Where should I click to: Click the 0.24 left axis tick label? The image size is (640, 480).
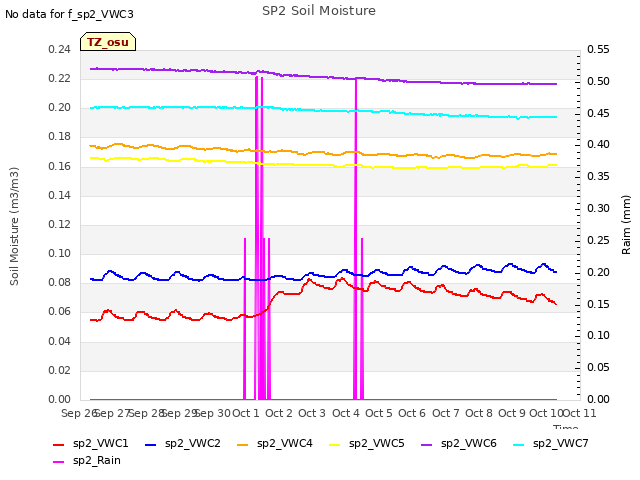[x=60, y=49]
